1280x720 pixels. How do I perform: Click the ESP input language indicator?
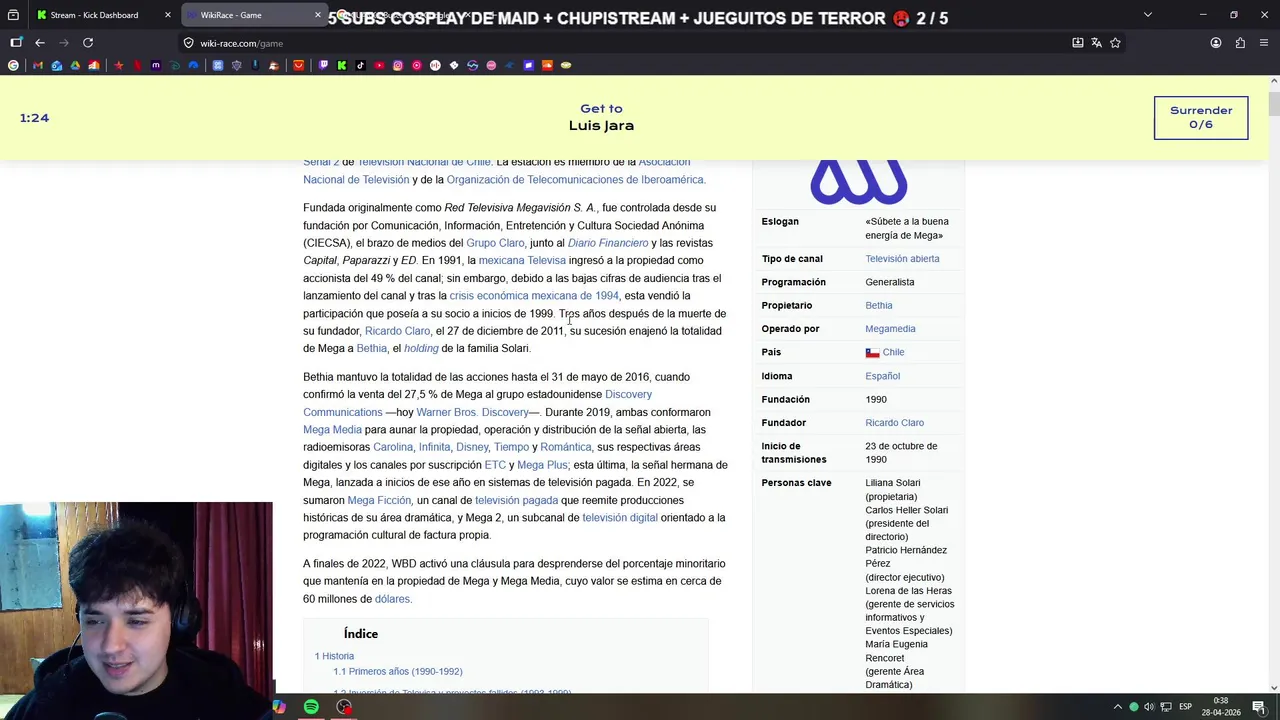tap(1185, 707)
